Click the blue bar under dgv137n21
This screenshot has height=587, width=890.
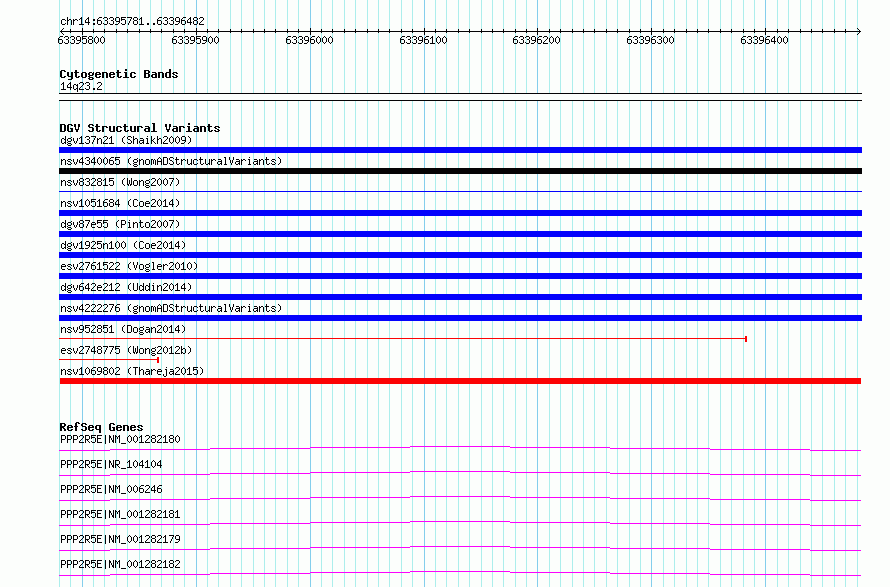click(x=460, y=150)
